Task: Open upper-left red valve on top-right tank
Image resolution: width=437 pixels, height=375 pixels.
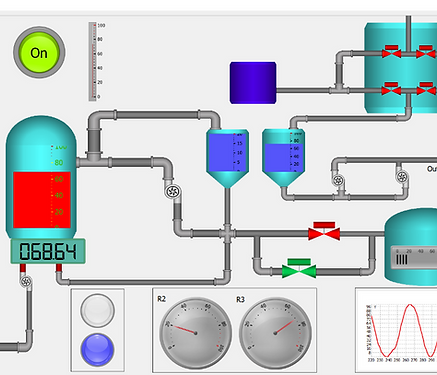Action: (x=391, y=52)
